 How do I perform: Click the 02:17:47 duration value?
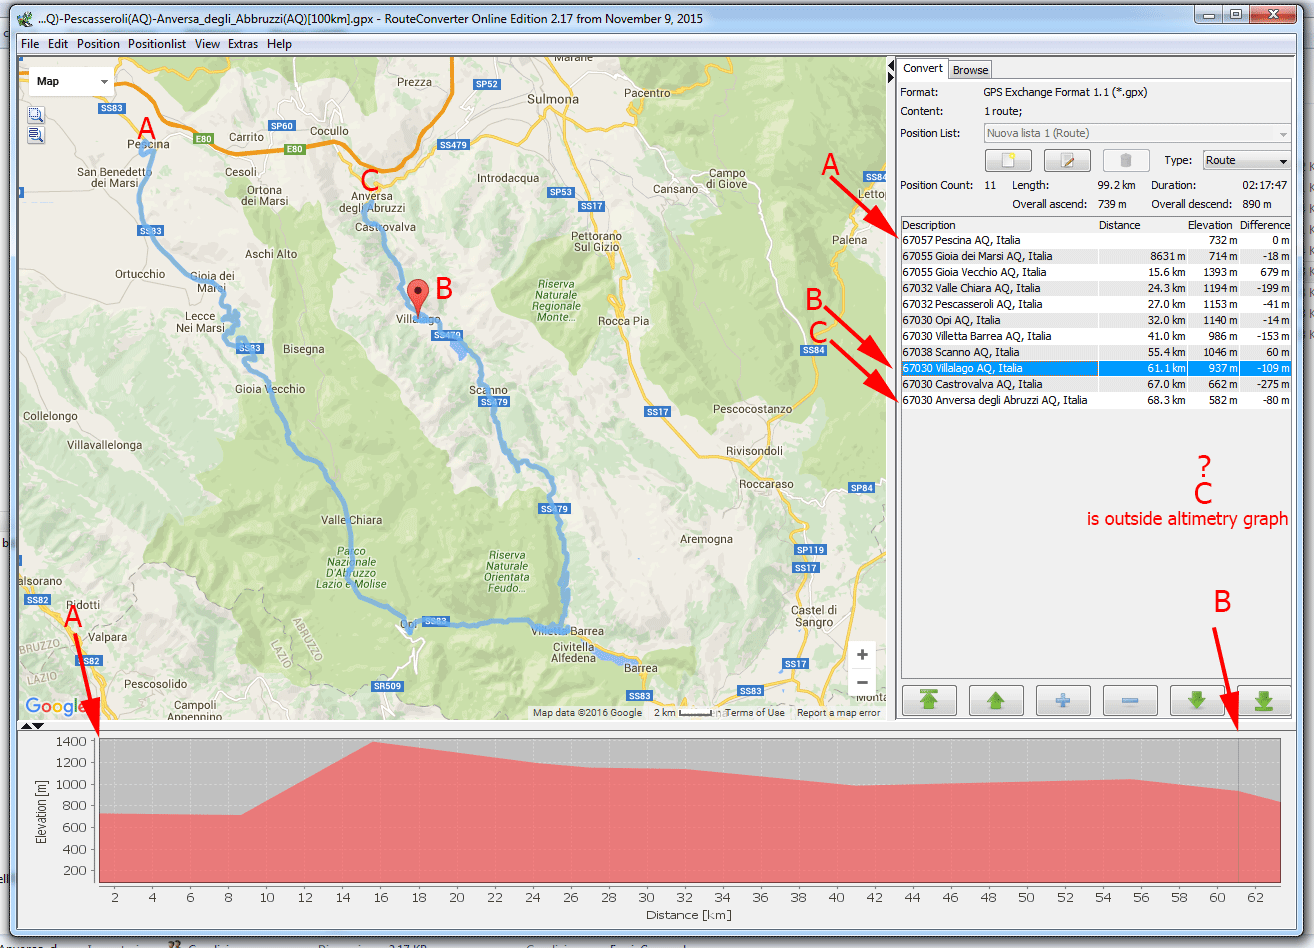click(x=1265, y=185)
